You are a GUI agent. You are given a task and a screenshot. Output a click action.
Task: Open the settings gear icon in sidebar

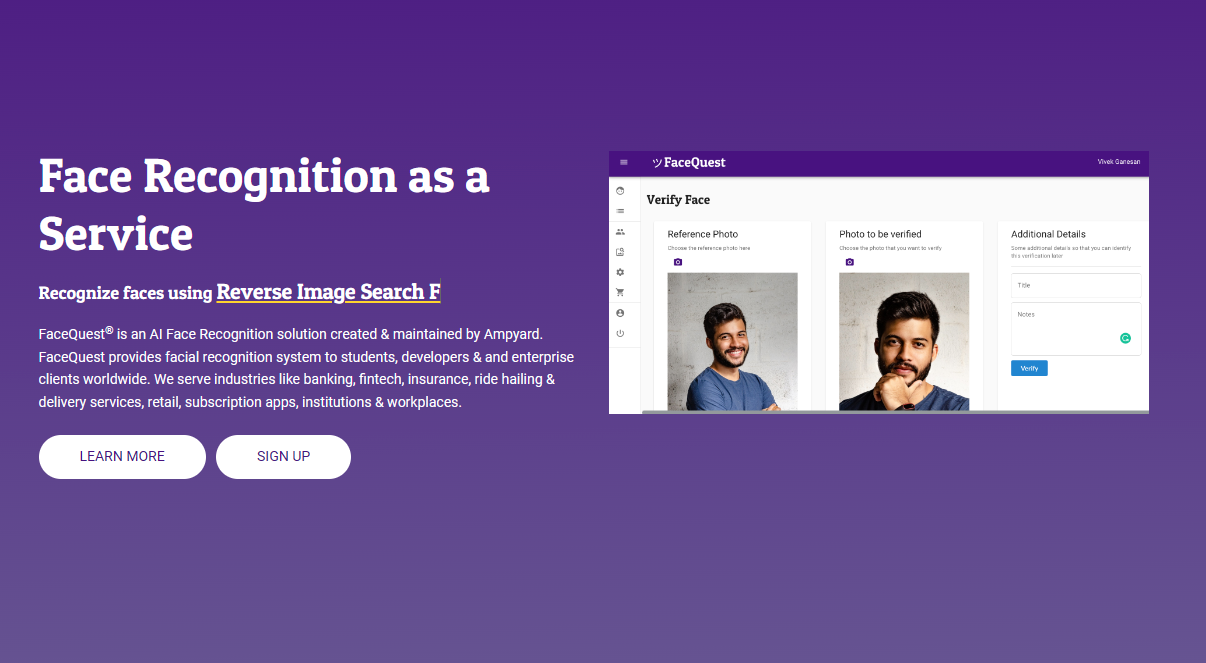620,272
